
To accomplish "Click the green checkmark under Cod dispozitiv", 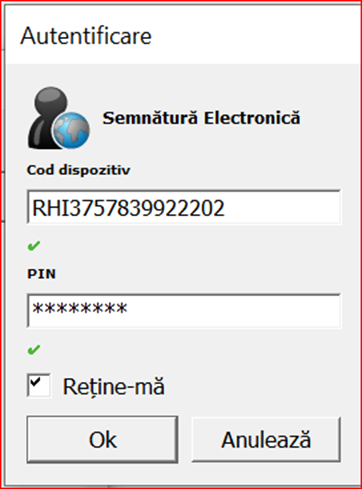I will coord(34,246).
